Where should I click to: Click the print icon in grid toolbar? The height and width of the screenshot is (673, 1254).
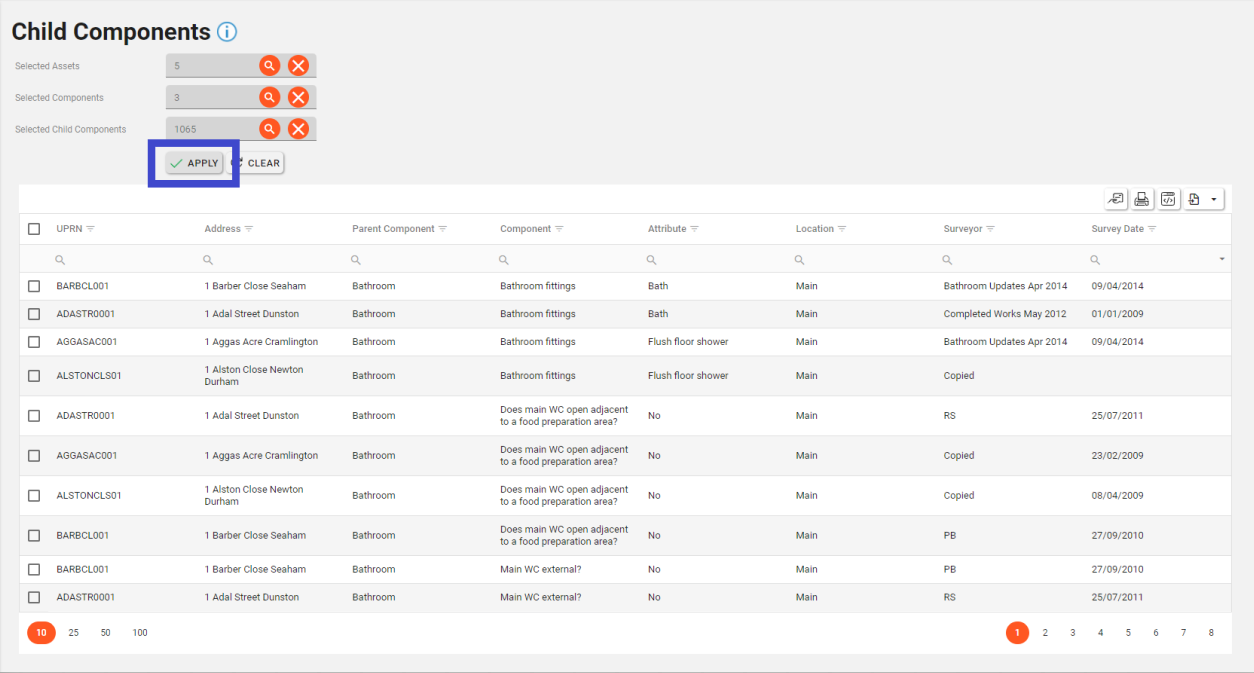(x=1142, y=200)
